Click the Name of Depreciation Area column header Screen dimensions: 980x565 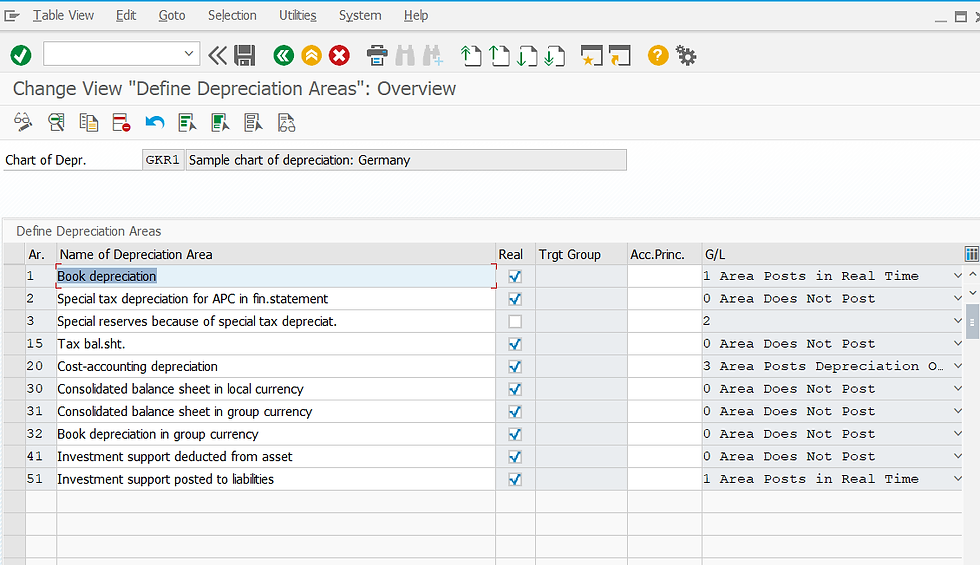[276, 254]
